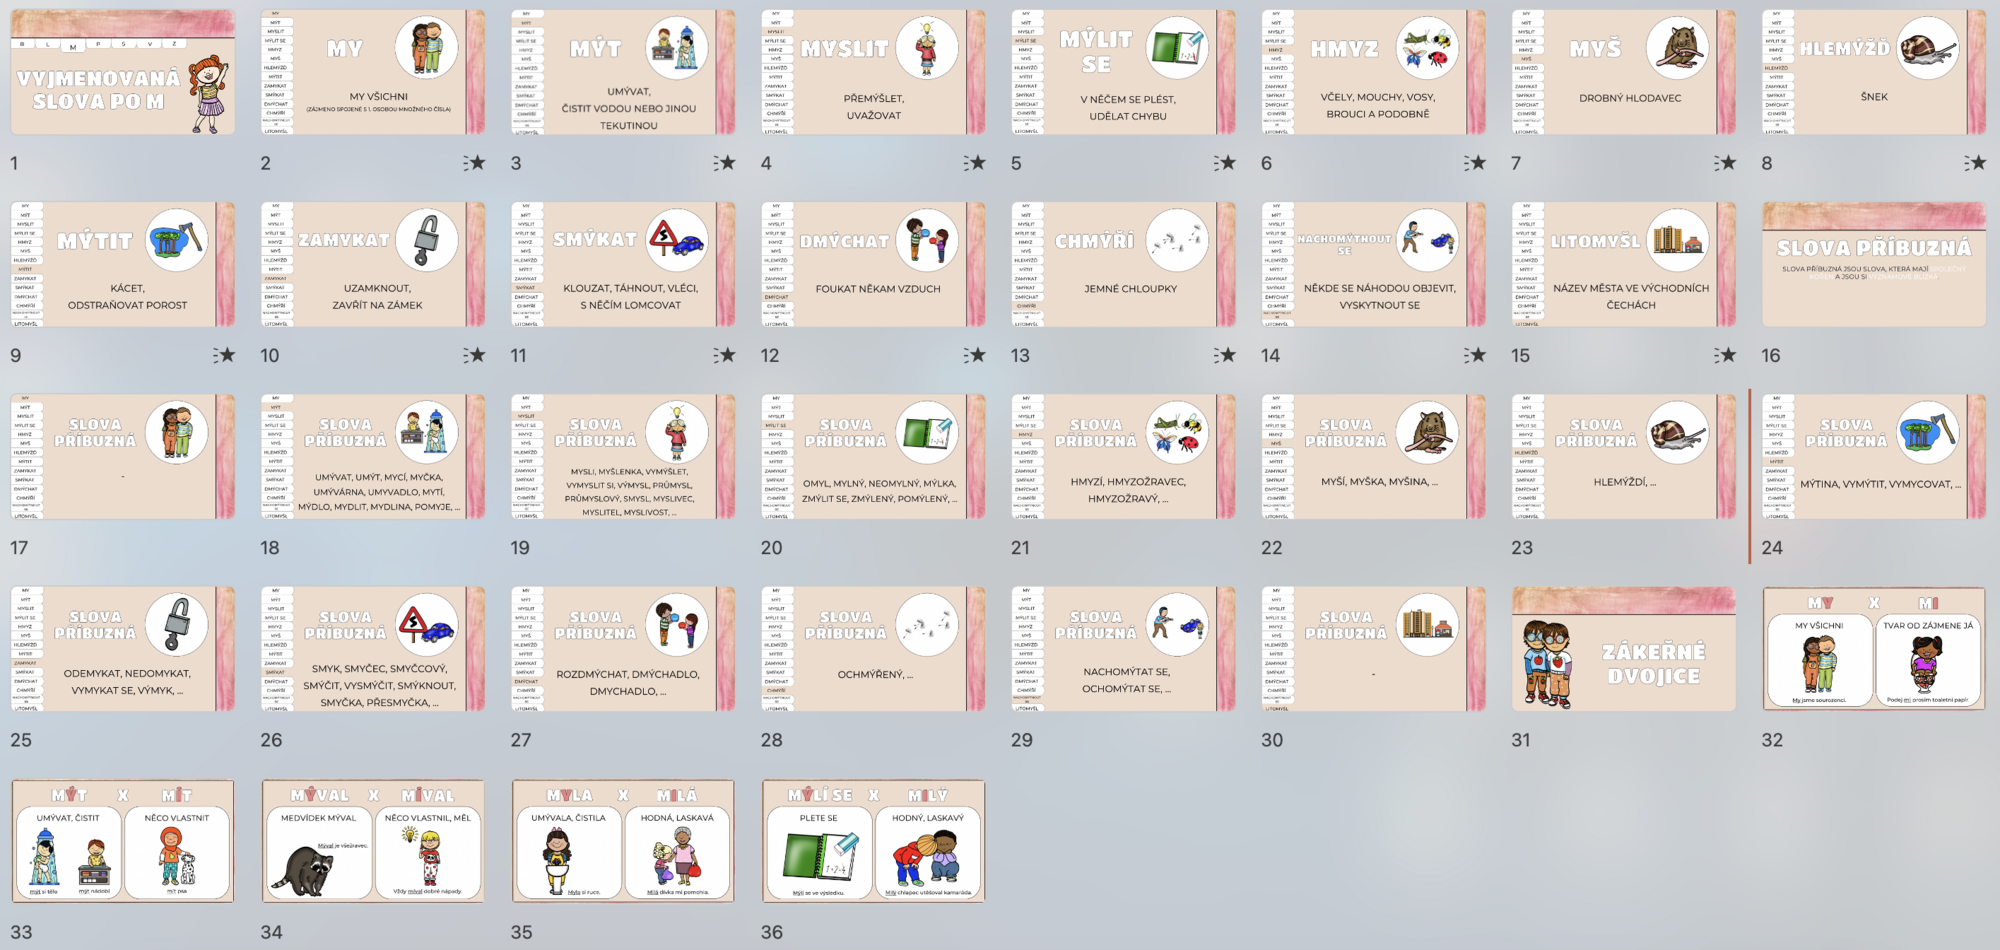Click the transition star icon under slide 8
This screenshot has height=950, width=2000.
(1974, 163)
